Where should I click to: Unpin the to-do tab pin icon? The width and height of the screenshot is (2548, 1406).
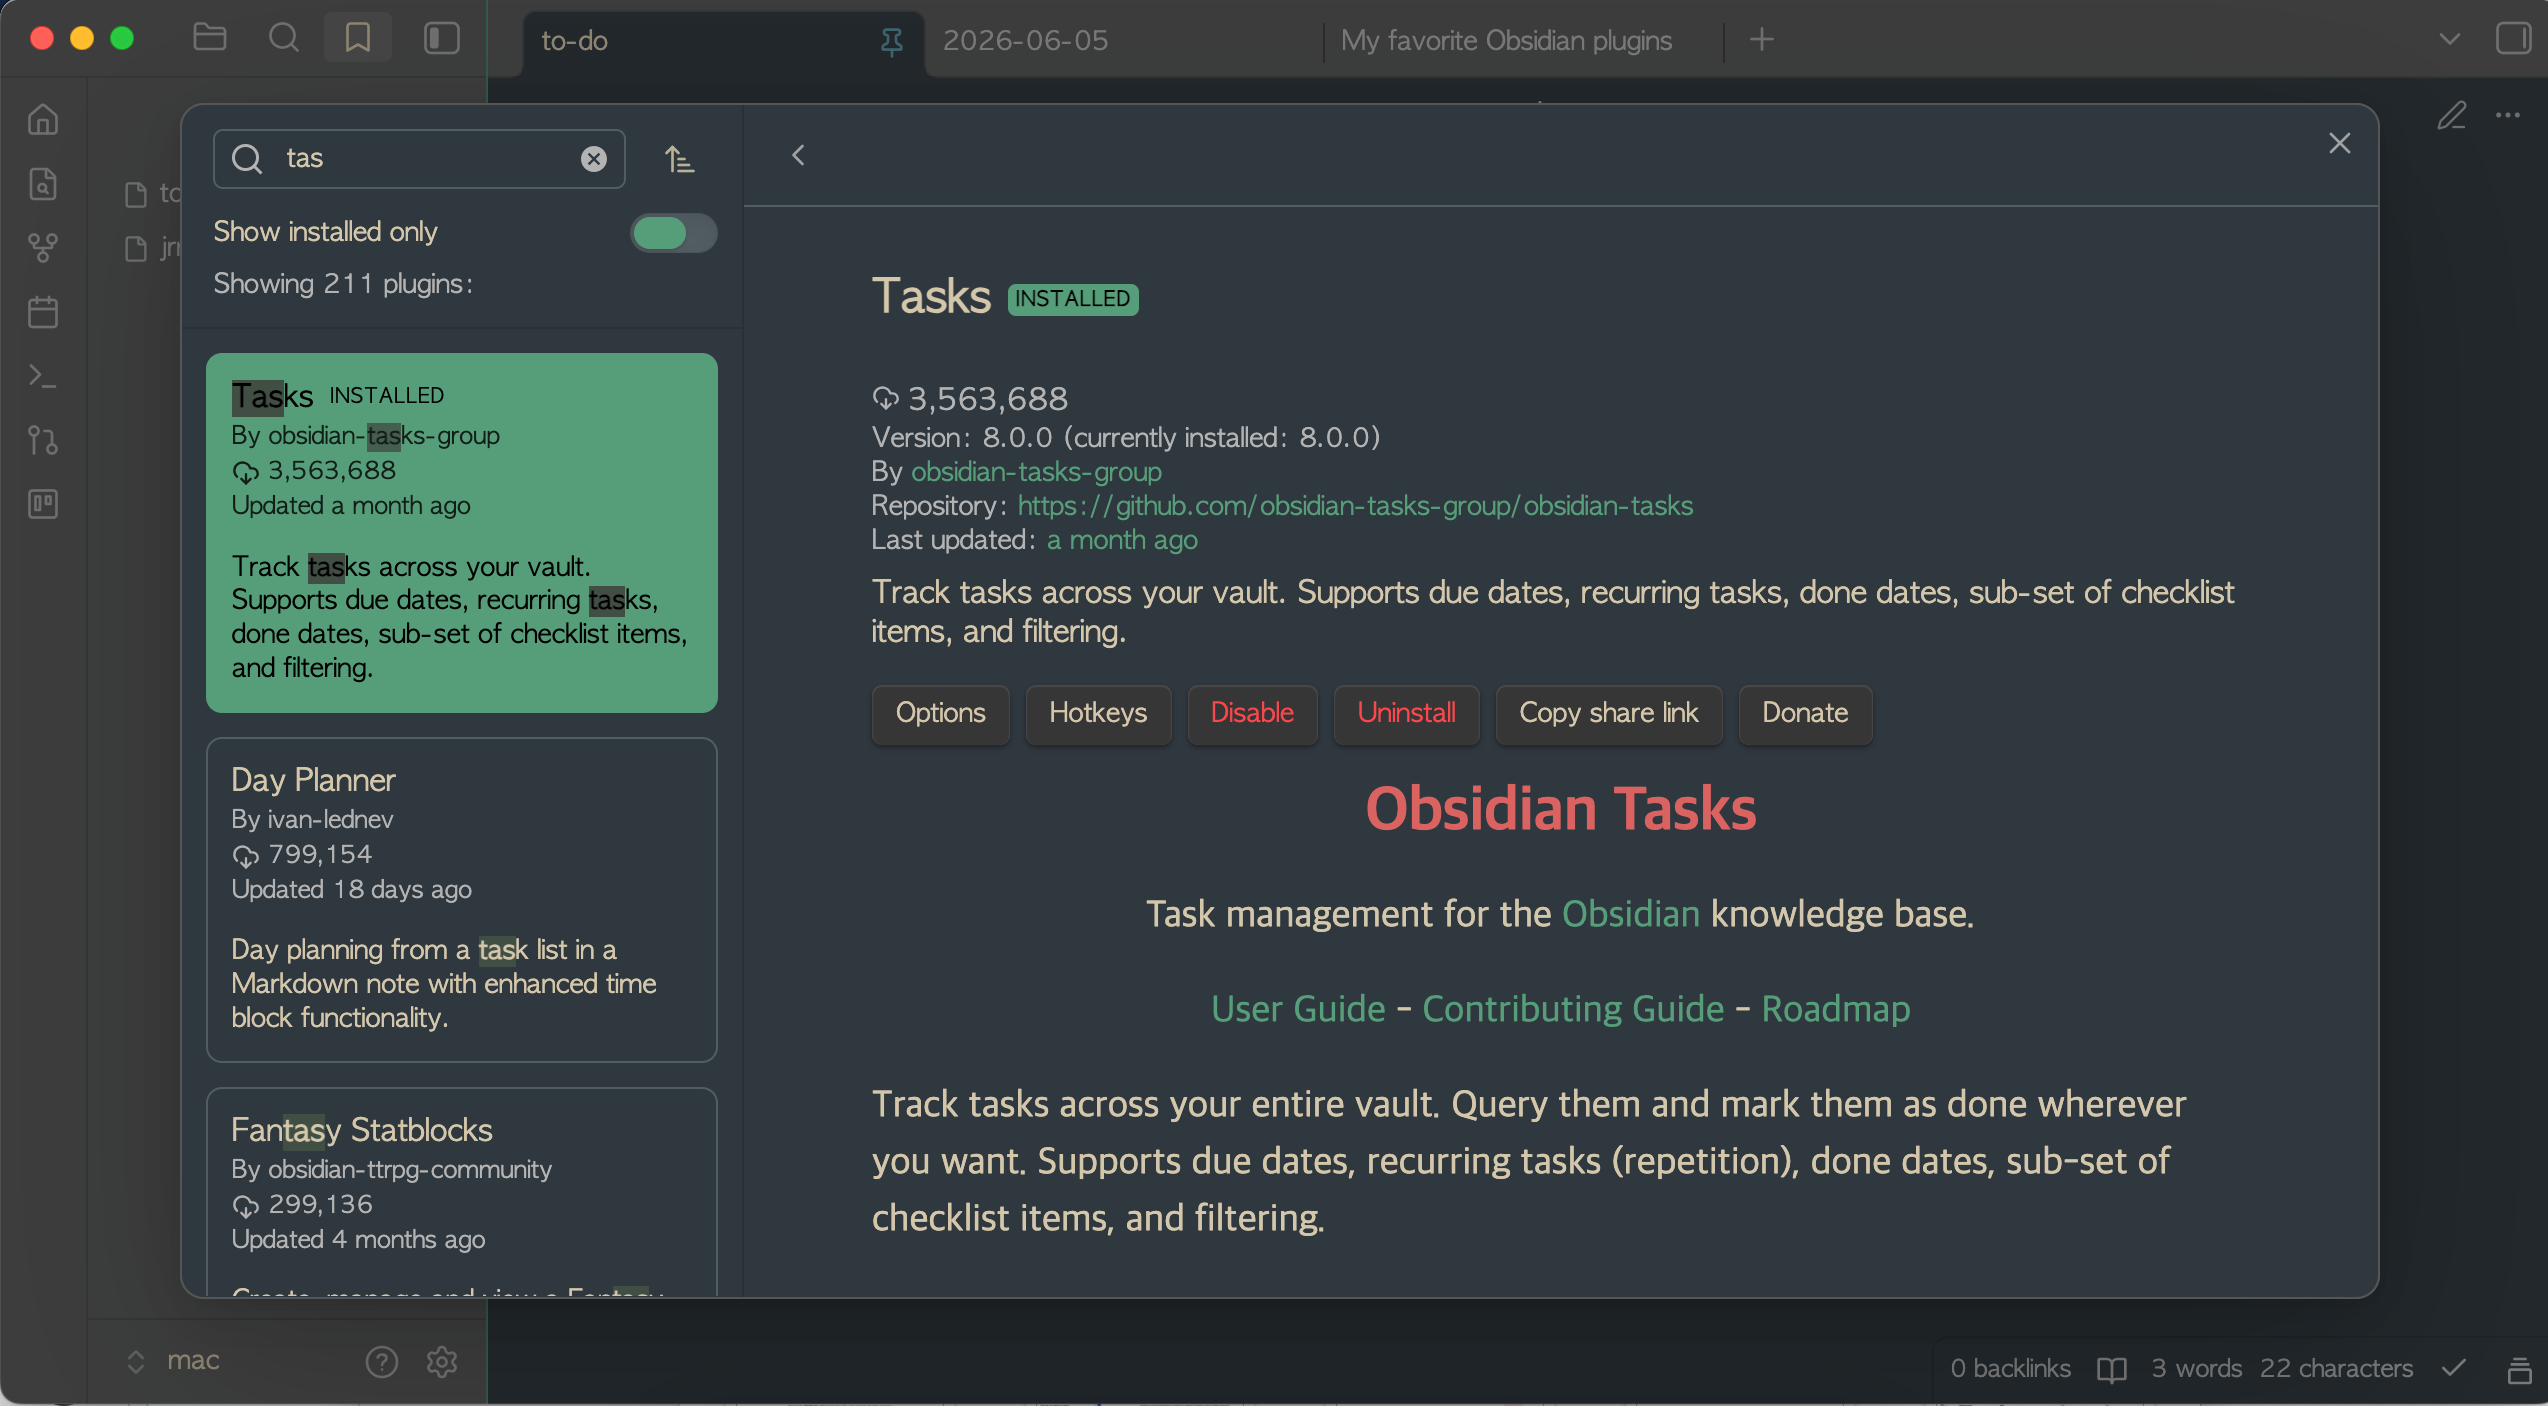click(891, 41)
